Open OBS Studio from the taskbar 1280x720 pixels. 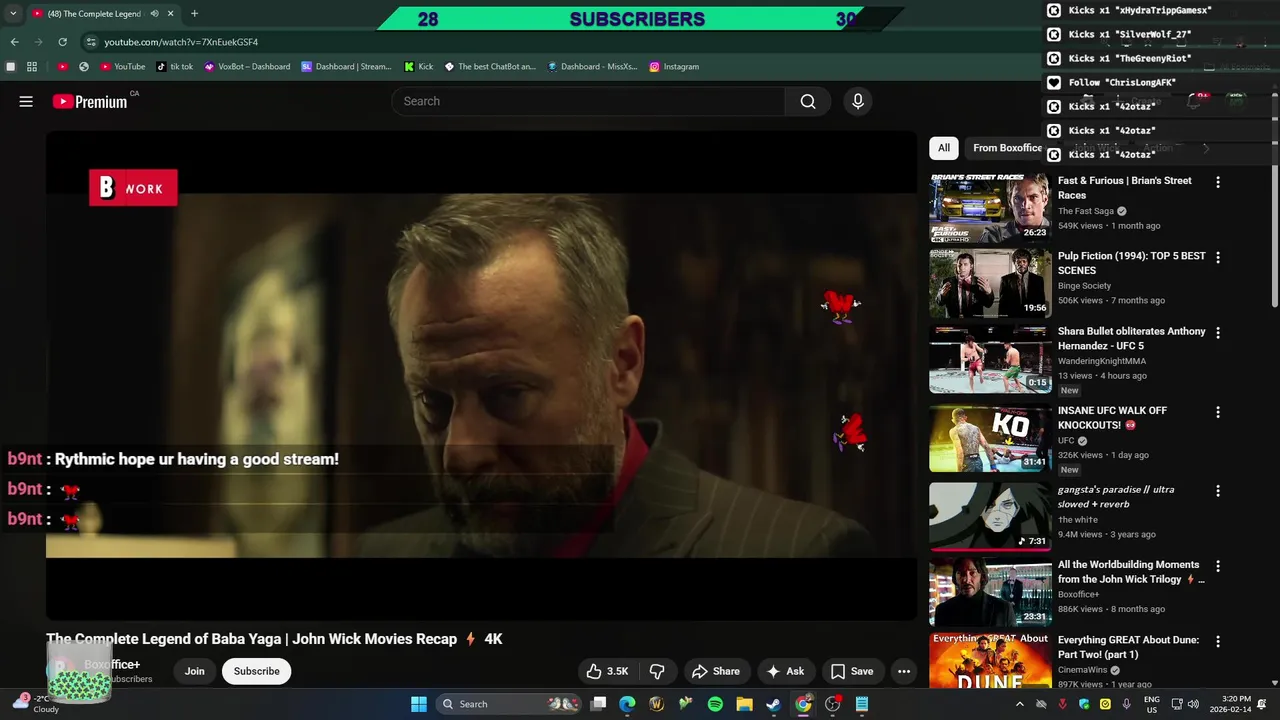832,704
